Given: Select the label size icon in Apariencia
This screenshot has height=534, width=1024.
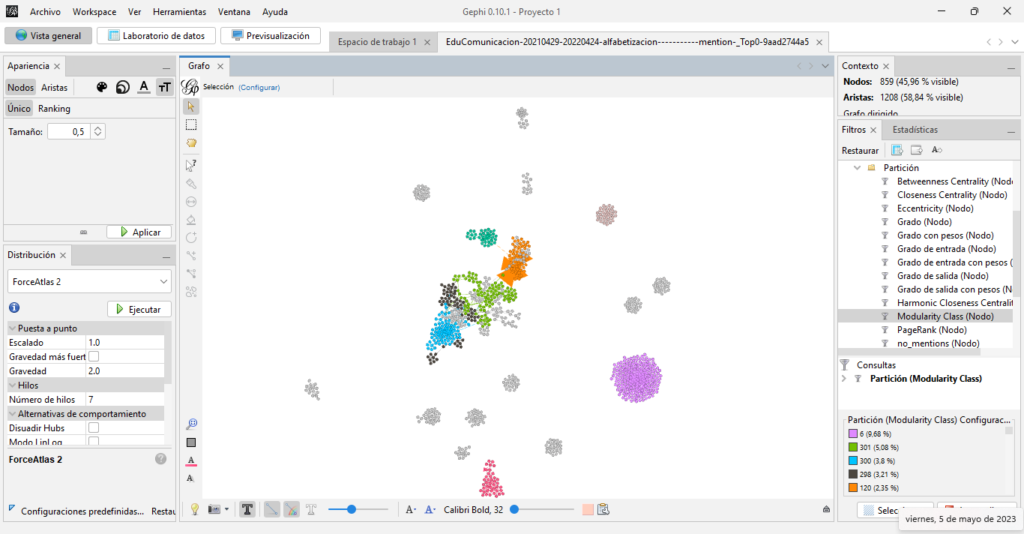Looking at the screenshot, I should point(164,87).
